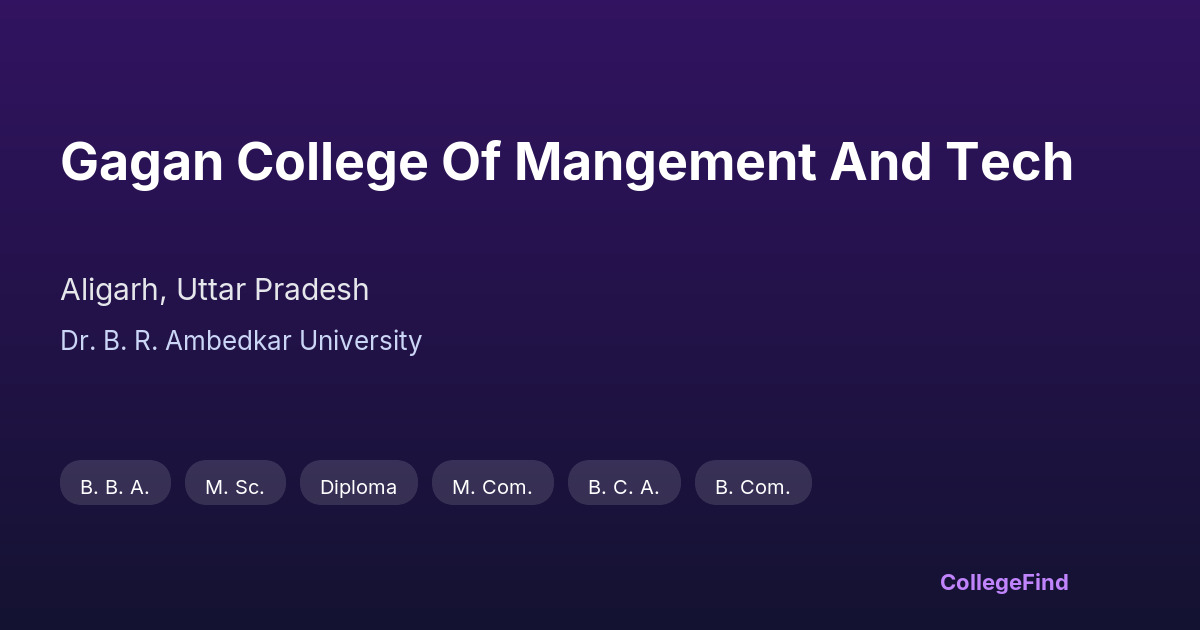Click the Gagan College Of Mangement heading
The width and height of the screenshot is (1200, 630).
(x=566, y=162)
